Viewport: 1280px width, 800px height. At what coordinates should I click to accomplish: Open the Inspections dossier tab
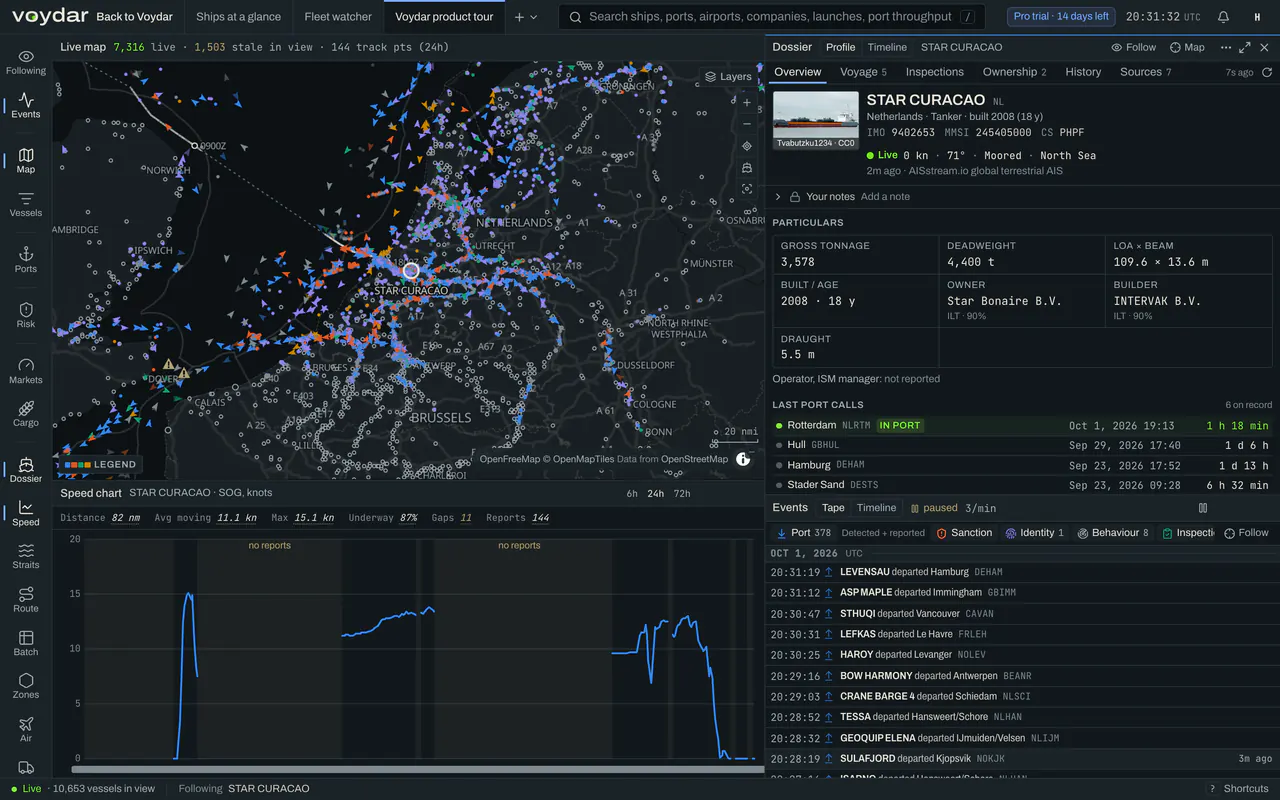[x=935, y=72]
